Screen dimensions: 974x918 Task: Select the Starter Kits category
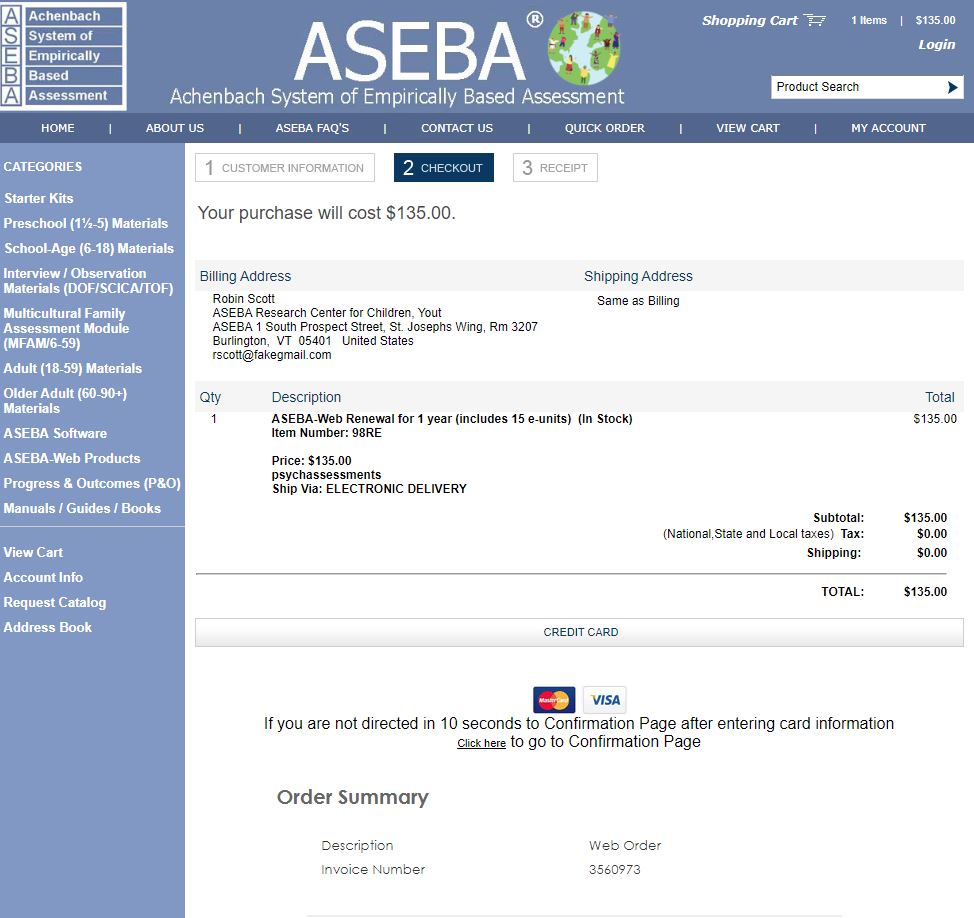pyautogui.click(x=36, y=198)
